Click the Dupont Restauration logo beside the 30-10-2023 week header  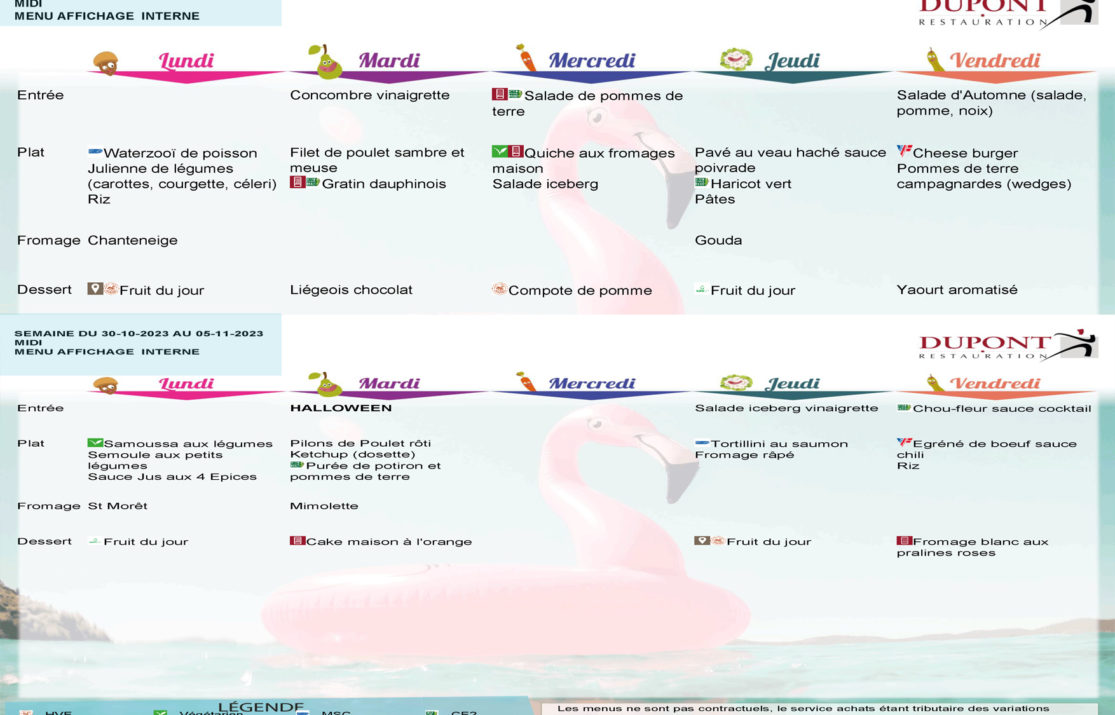click(1008, 345)
